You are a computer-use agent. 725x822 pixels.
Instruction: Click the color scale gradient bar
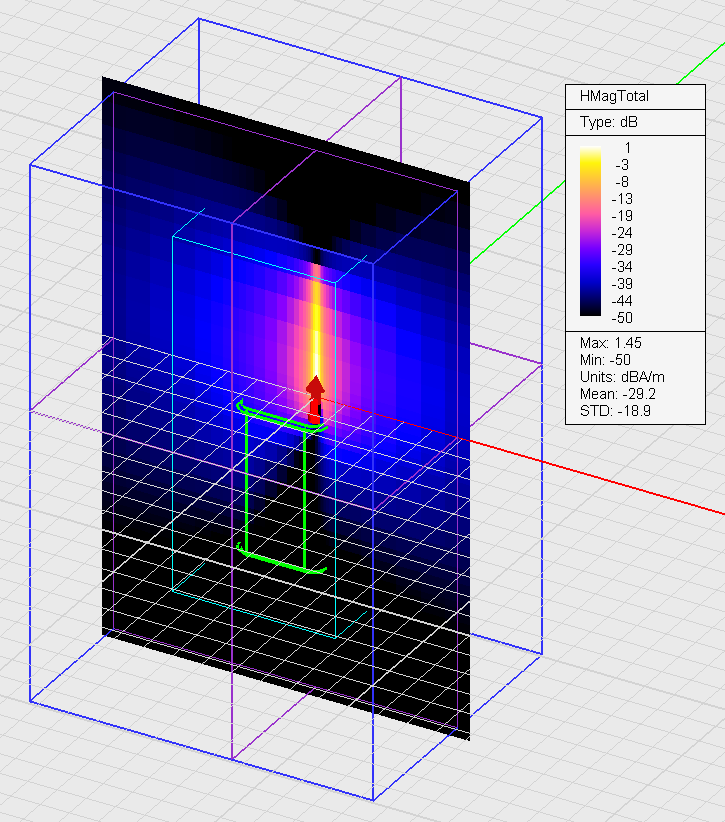pos(591,231)
